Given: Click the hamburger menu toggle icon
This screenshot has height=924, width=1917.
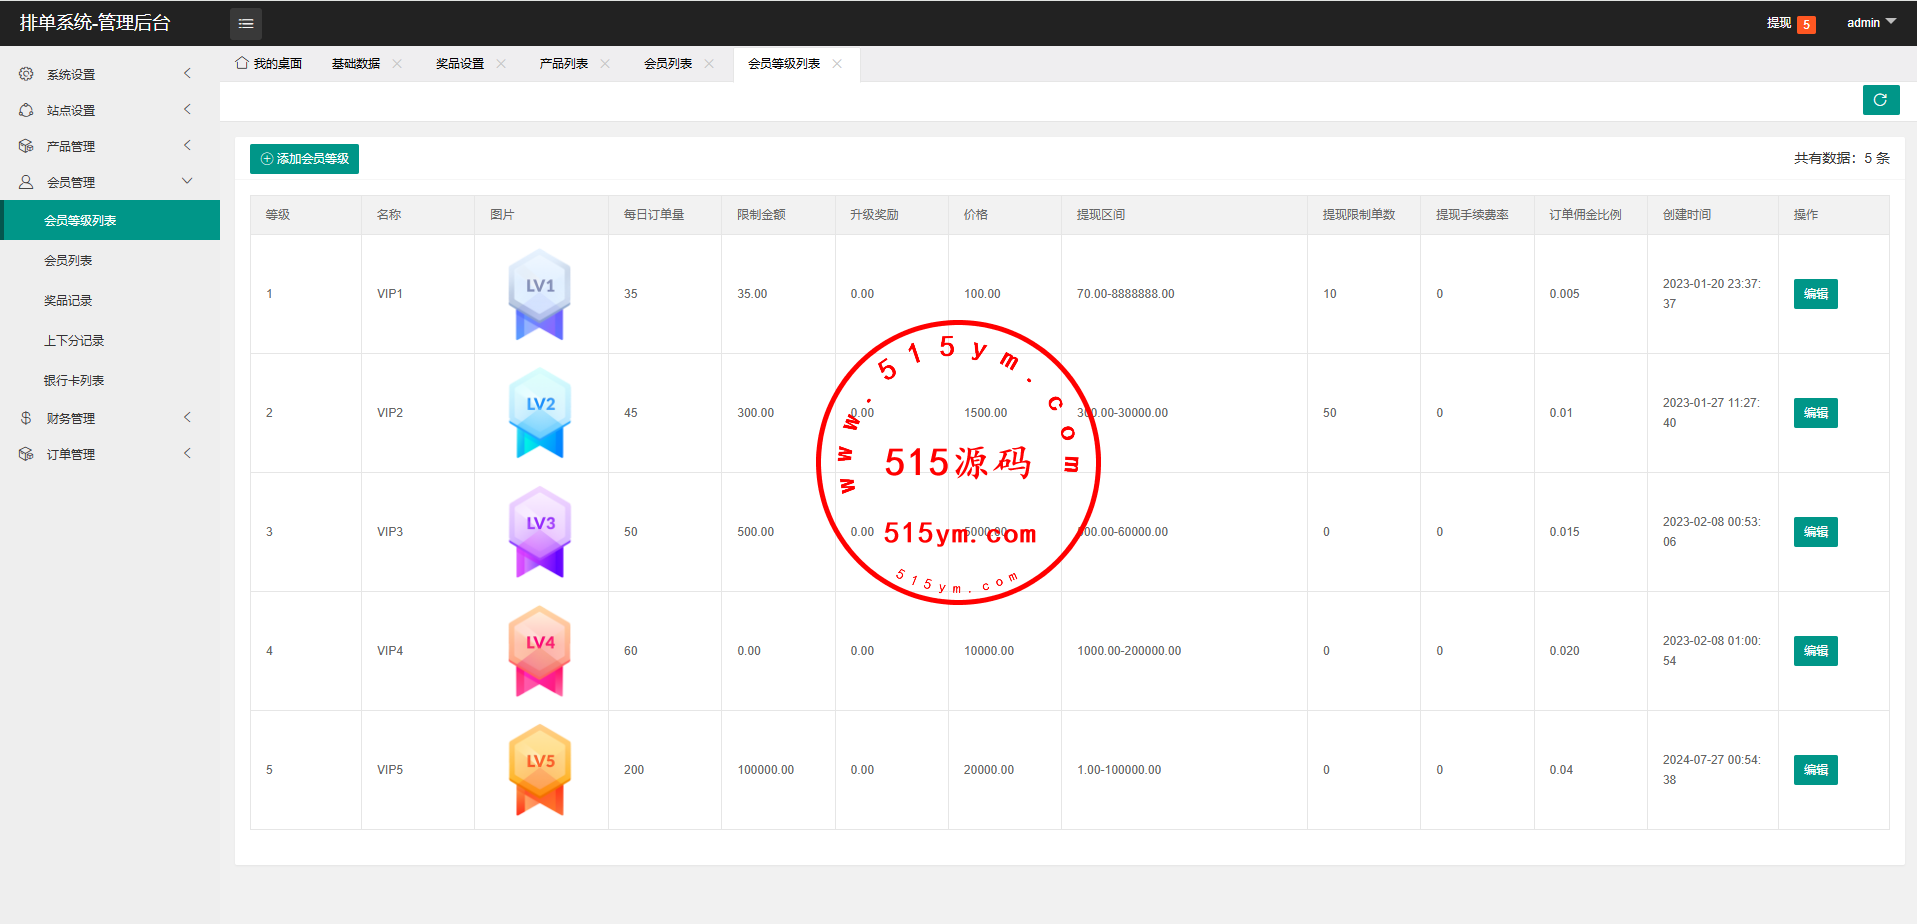Looking at the screenshot, I should pos(246,23).
